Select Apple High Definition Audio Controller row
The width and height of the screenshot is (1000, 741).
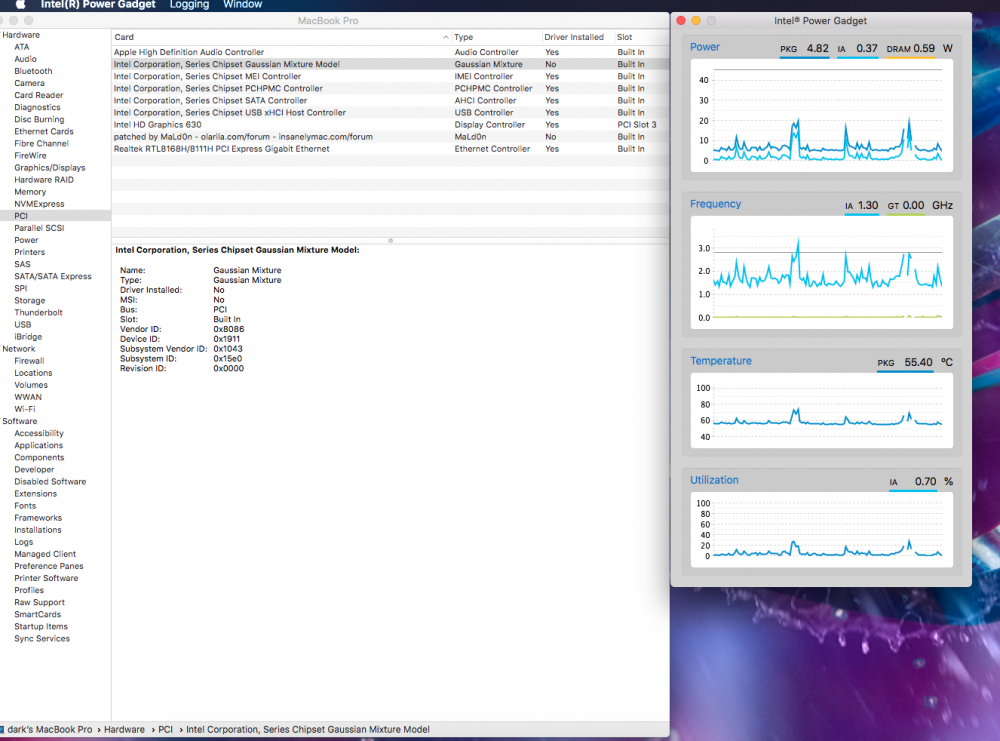390,52
